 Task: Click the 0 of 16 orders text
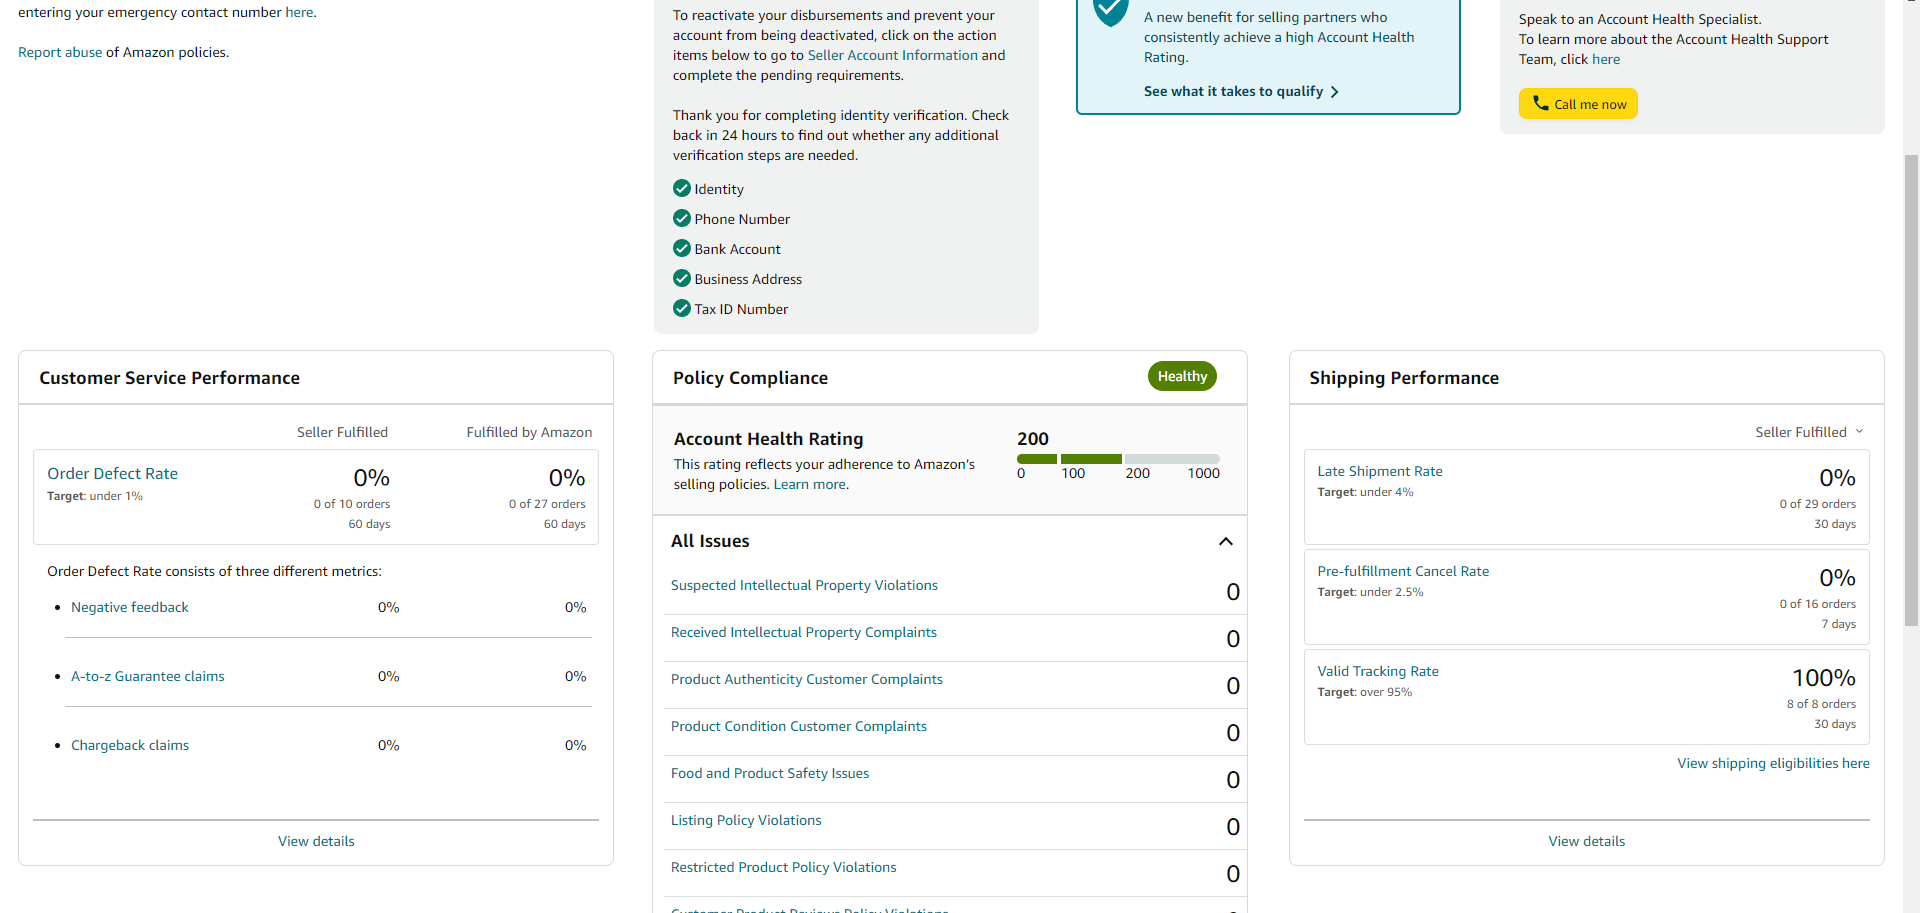(x=1817, y=604)
